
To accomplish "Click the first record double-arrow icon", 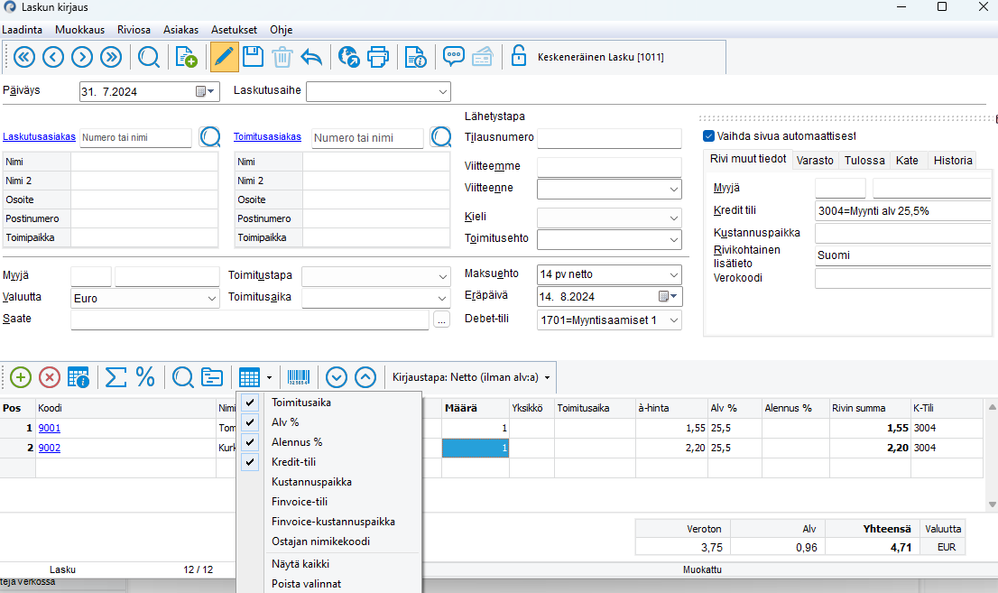I will 23,57.
